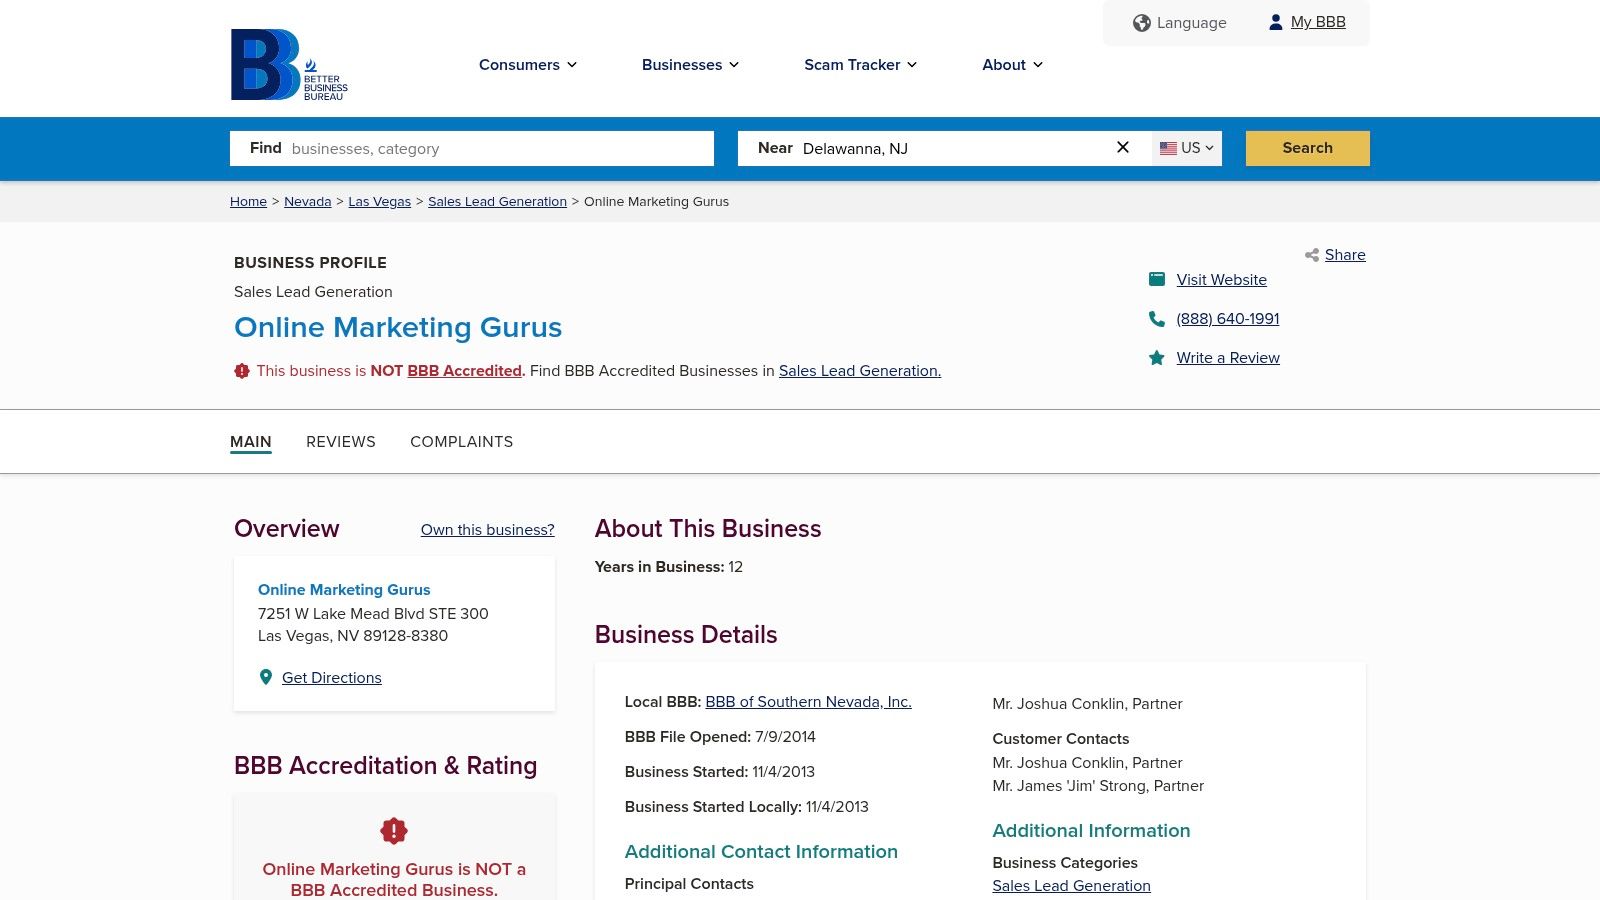Expand the Consumers menu

point(528,65)
